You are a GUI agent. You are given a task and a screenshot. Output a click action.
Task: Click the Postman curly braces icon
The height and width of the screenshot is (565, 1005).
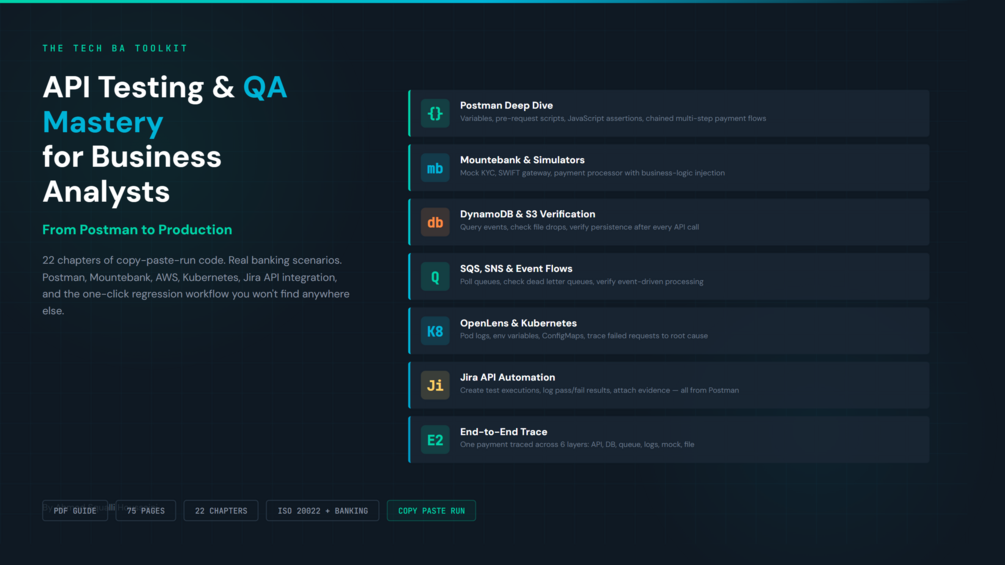pyautogui.click(x=435, y=113)
